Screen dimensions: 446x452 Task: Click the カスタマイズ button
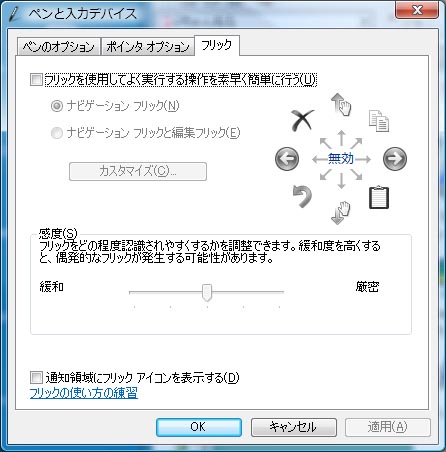[138, 171]
